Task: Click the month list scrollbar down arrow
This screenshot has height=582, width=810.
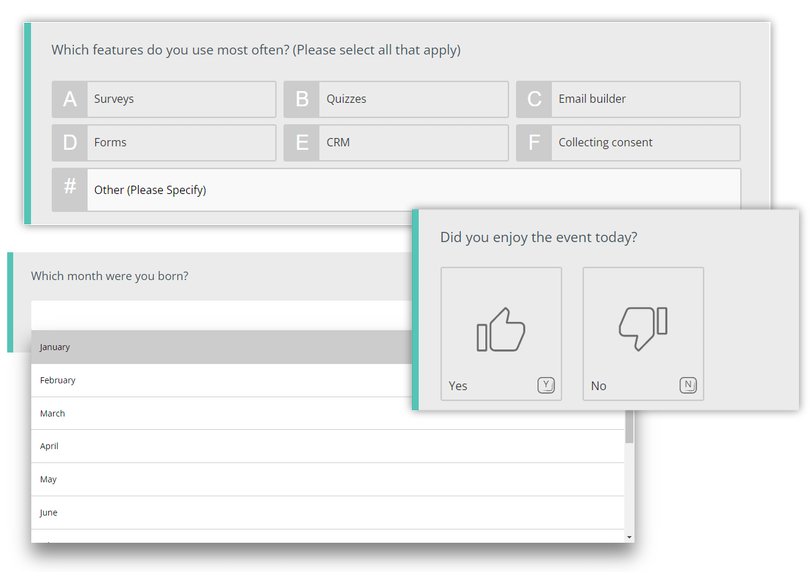Action: [629, 537]
